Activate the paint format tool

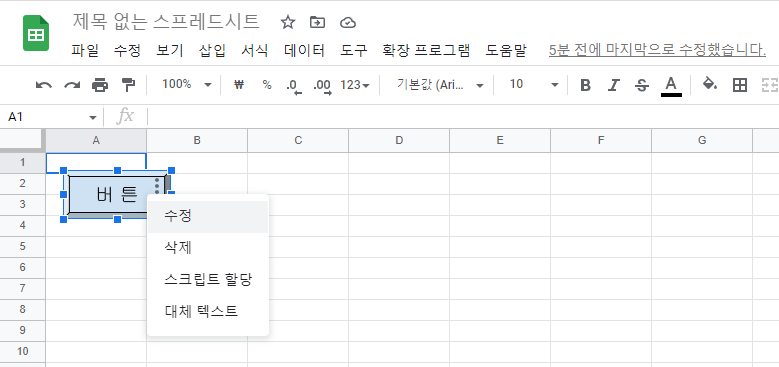coord(128,85)
